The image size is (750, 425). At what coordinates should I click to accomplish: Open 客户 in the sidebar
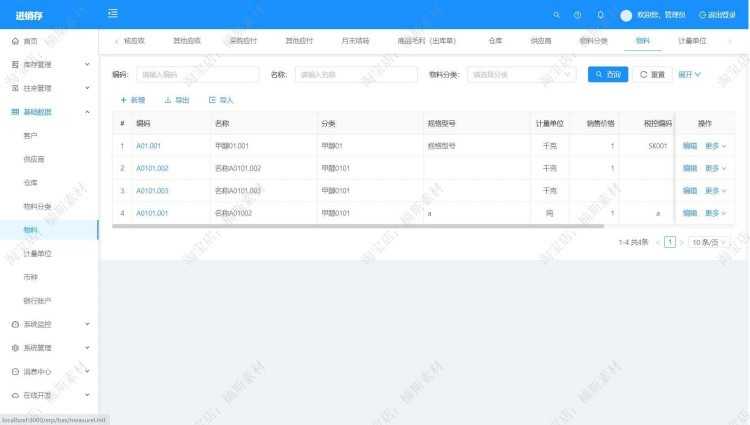click(x=31, y=136)
